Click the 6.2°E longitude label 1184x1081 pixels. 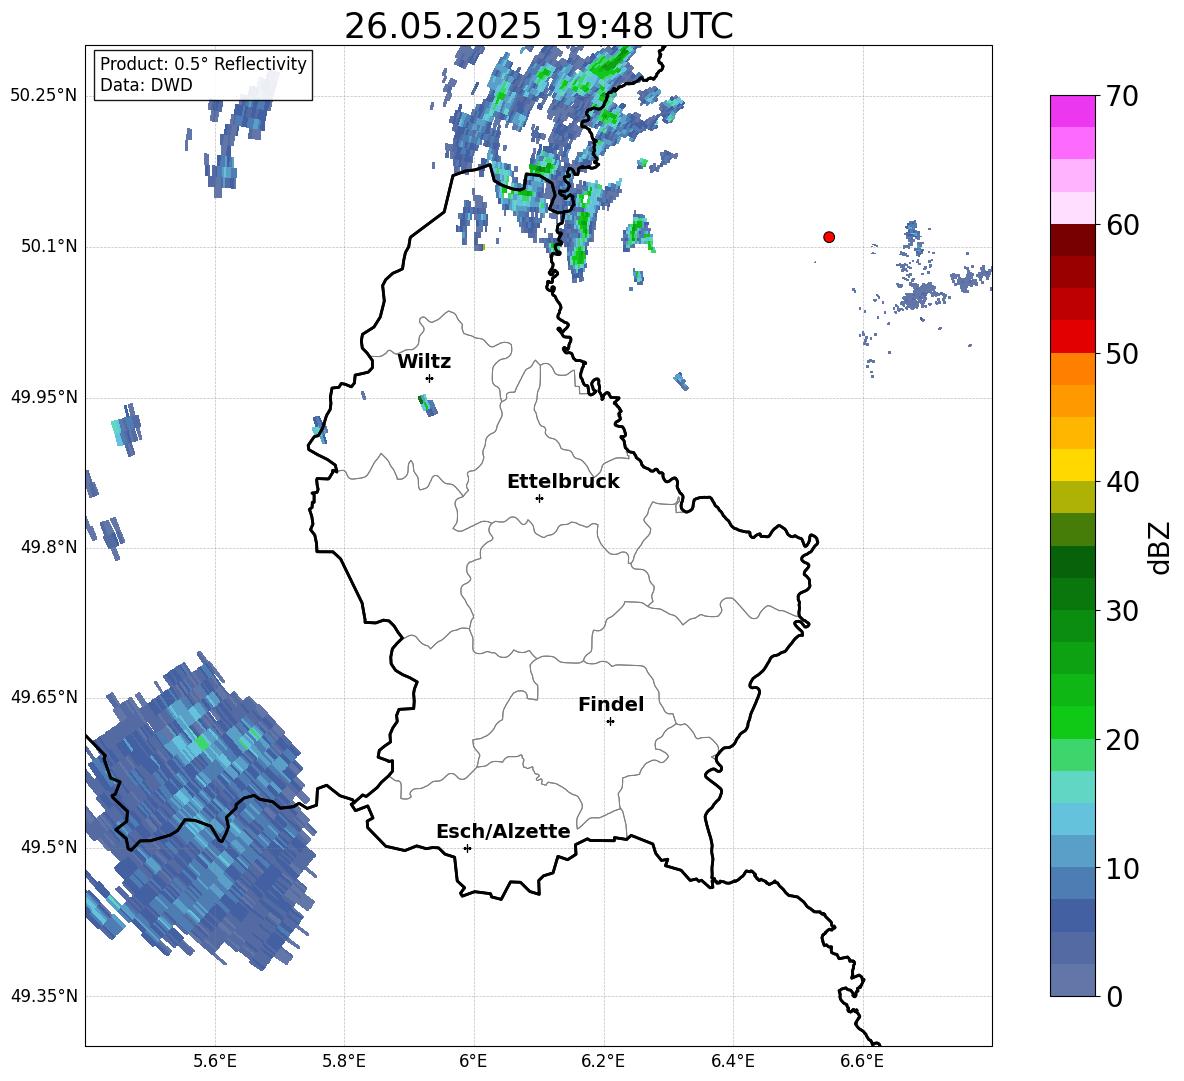603,1061
